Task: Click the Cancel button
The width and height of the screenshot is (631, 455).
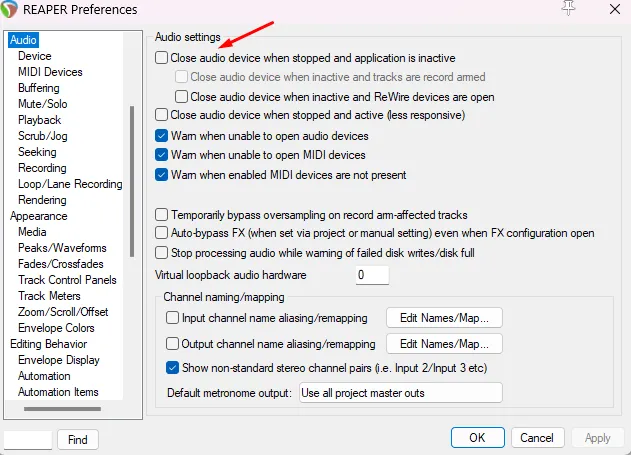Action: [537, 438]
